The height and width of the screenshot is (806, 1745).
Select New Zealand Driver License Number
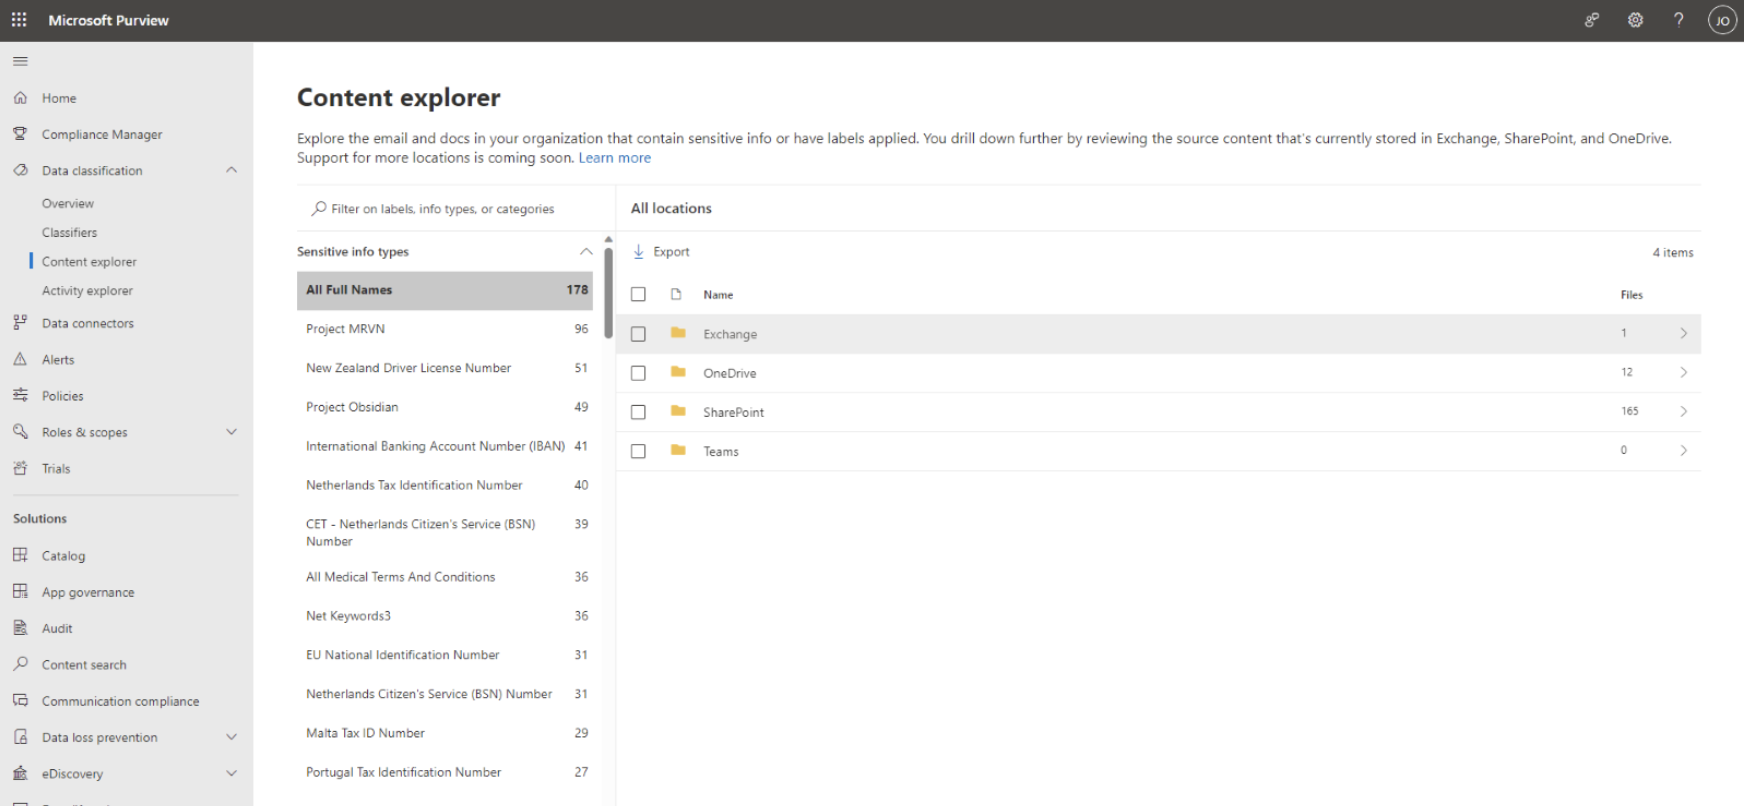point(445,368)
